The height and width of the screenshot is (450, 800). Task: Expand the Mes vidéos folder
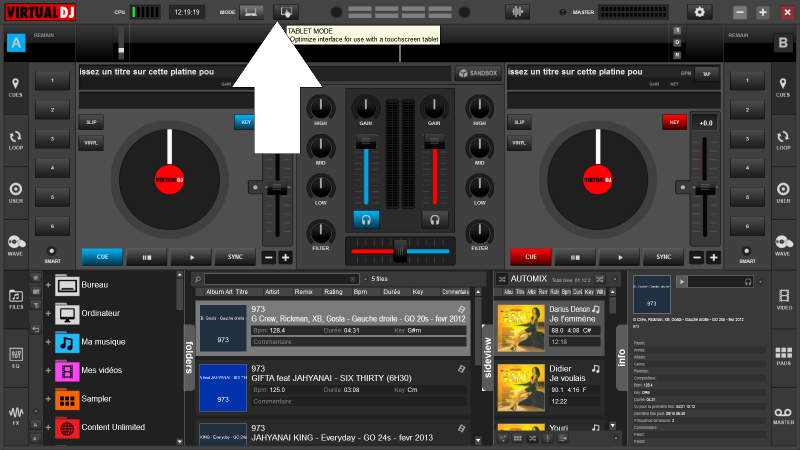tap(48, 371)
